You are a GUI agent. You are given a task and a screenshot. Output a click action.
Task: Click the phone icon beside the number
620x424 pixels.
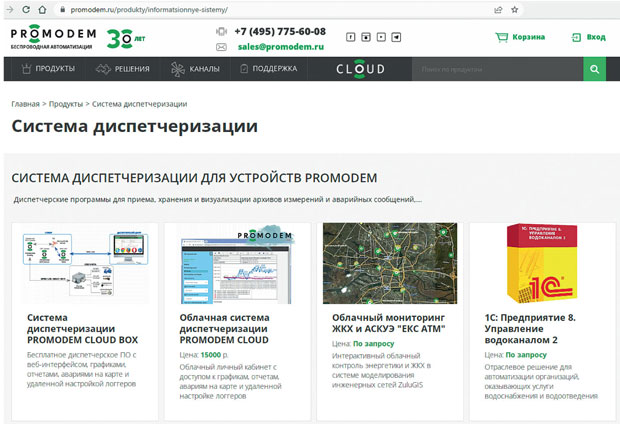(221, 32)
